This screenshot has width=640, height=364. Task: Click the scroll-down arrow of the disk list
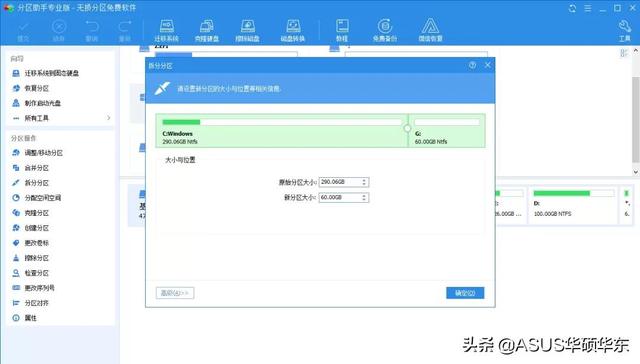636,172
